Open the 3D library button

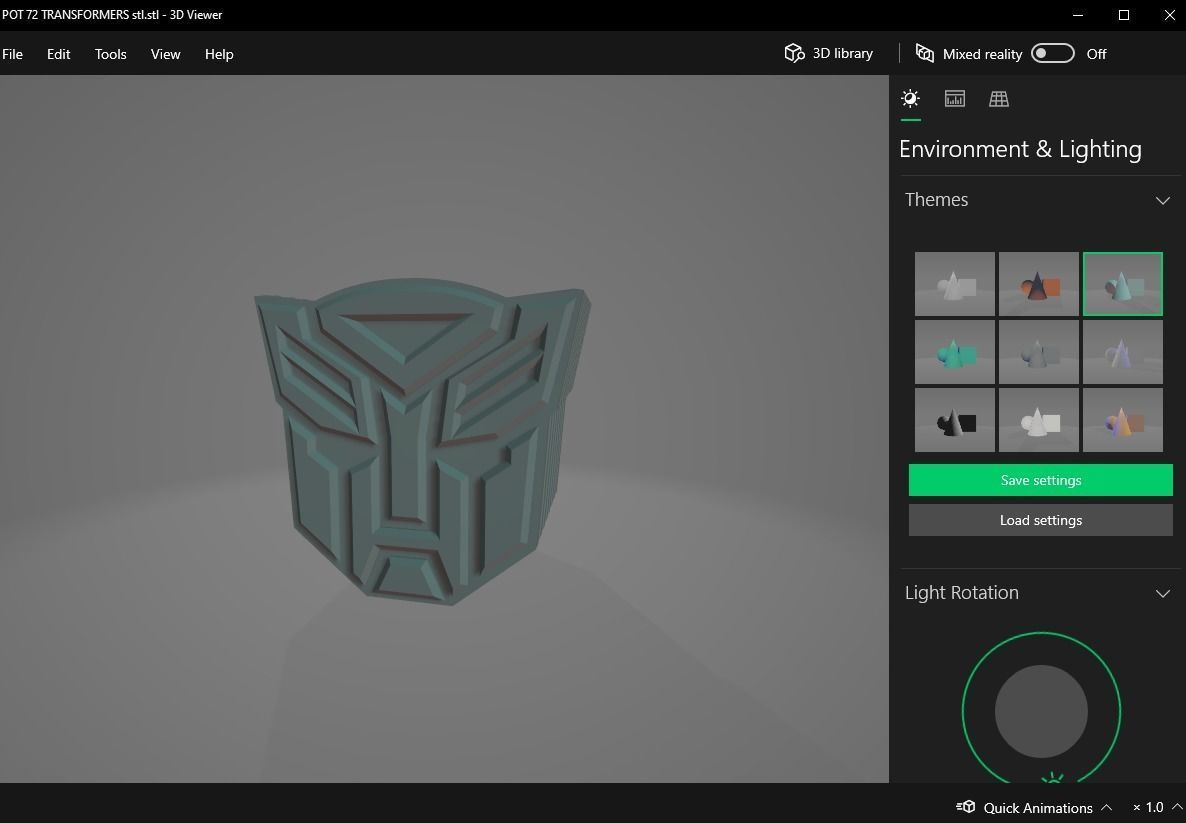829,53
